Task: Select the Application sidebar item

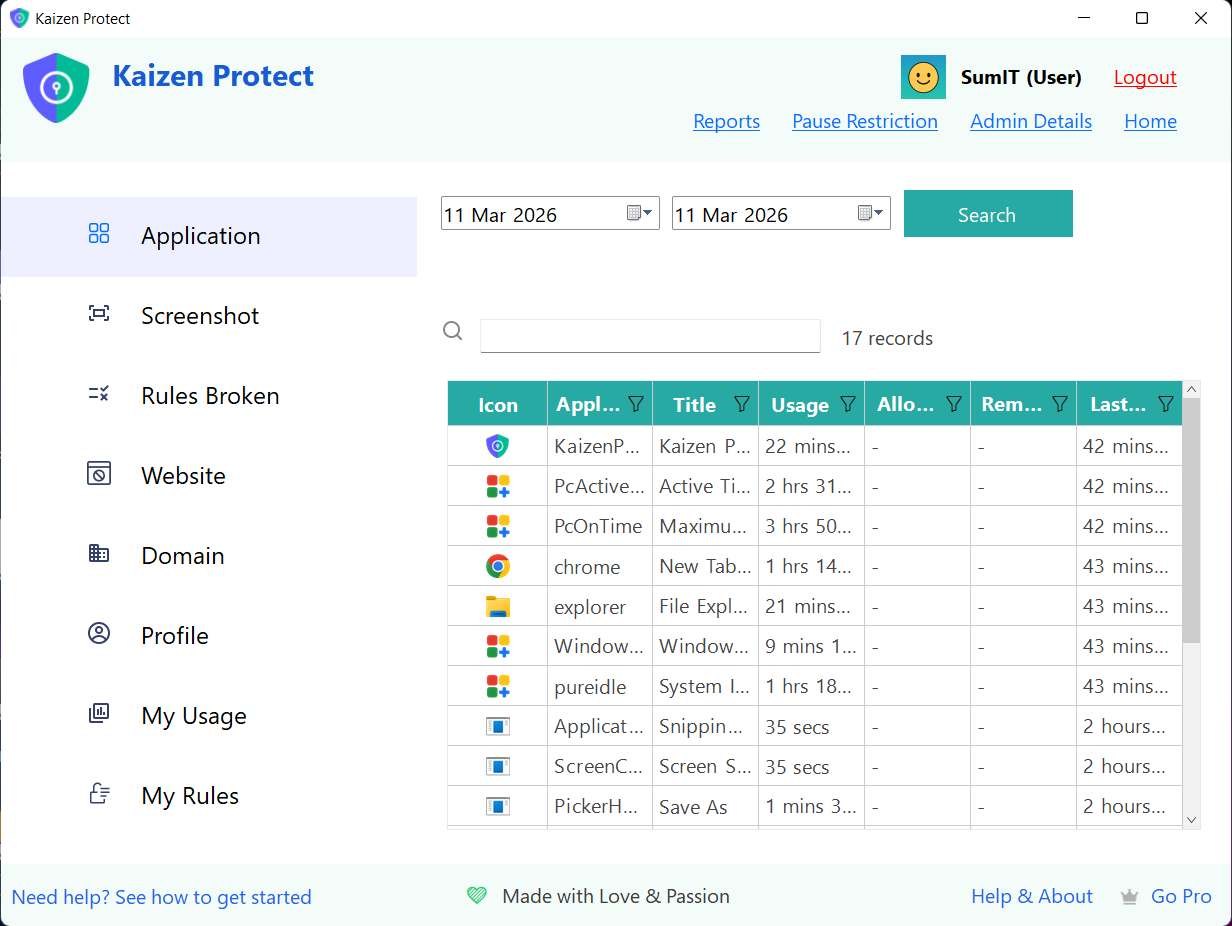Action: [200, 236]
